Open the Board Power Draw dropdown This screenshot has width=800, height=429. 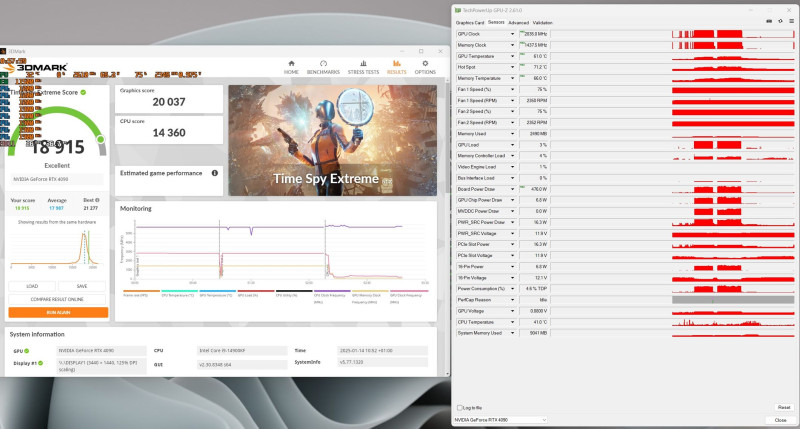(512, 189)
